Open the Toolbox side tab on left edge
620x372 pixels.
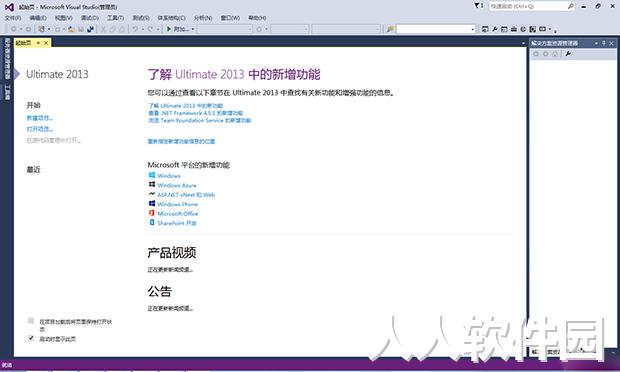pyautogui.click(x=7, y=92)
